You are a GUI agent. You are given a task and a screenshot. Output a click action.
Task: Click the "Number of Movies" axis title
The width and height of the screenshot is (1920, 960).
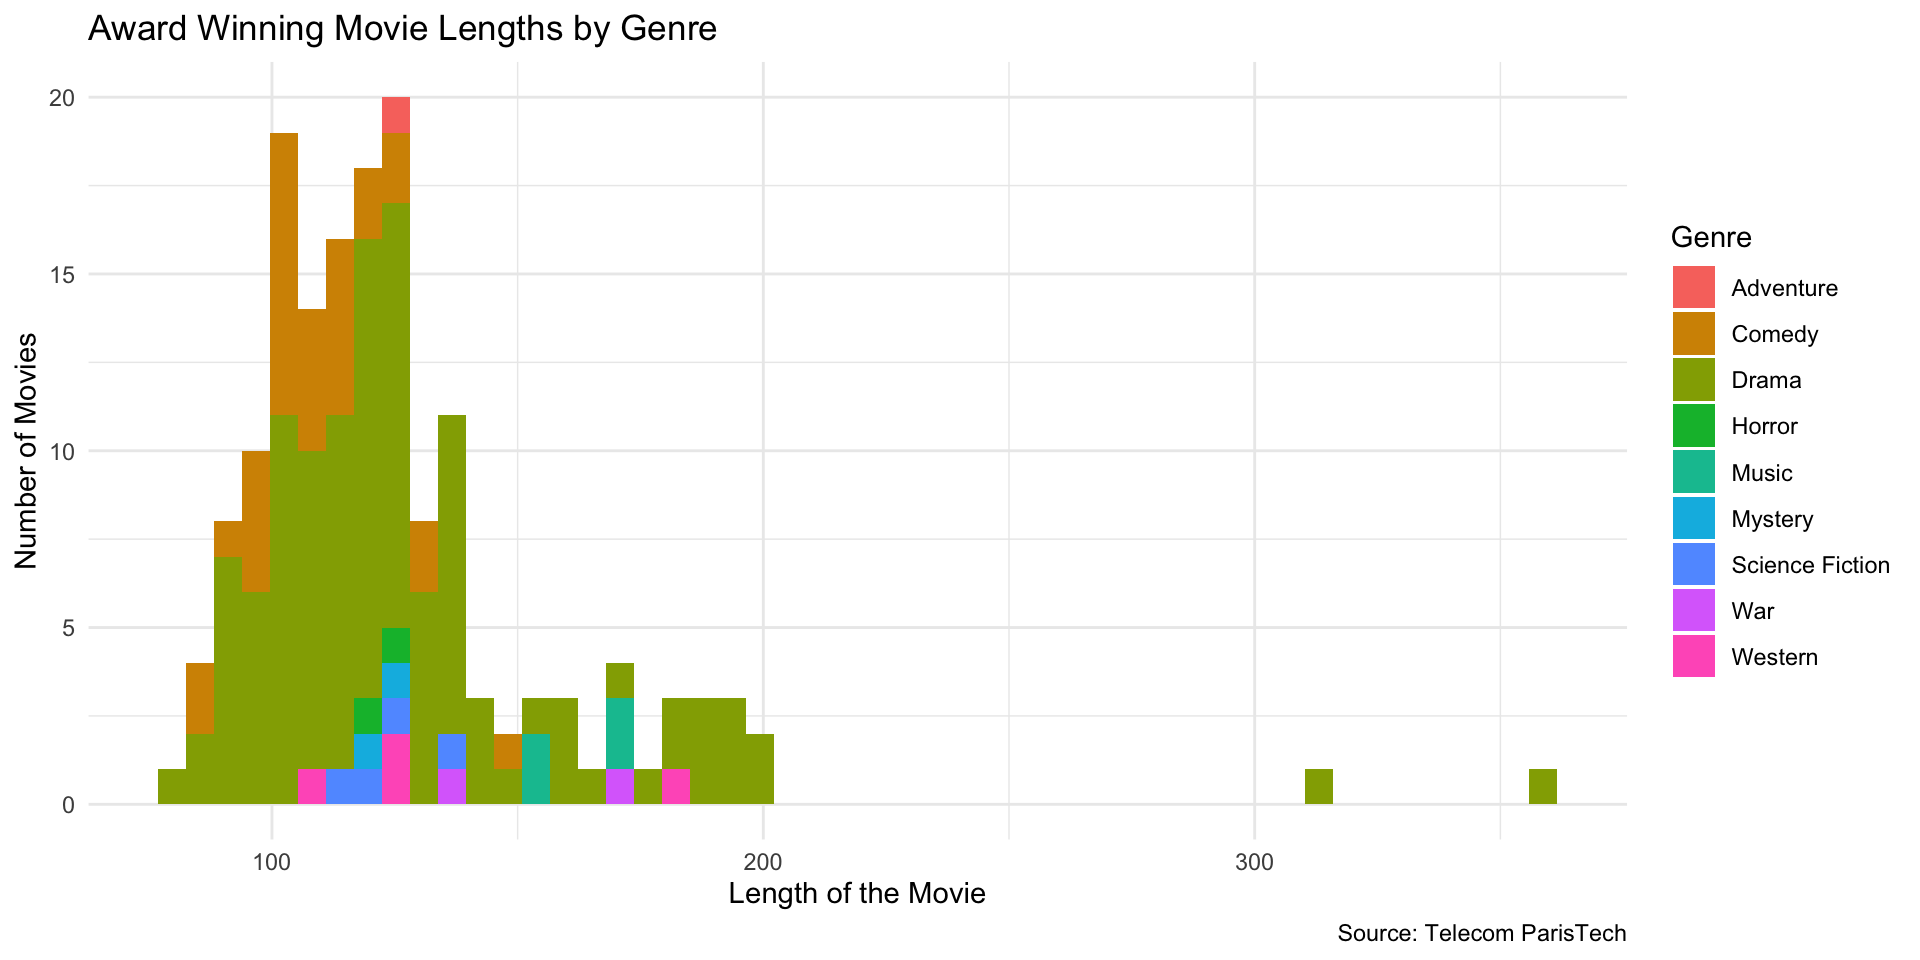tap(26, 451)
